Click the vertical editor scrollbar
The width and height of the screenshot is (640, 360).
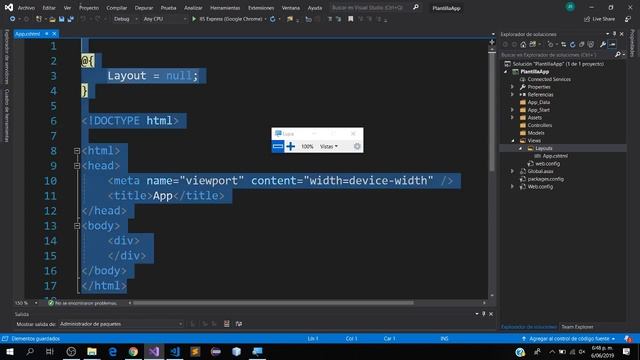[492, 111]
